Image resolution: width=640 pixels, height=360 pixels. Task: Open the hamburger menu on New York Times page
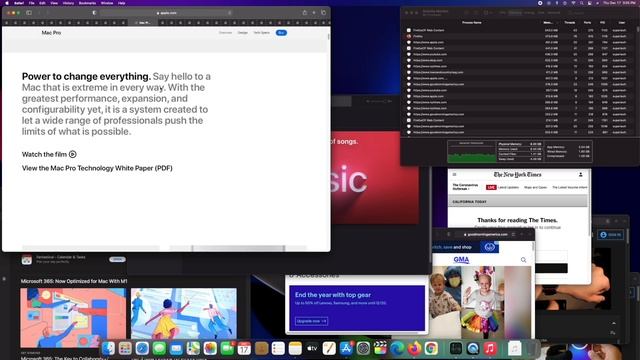coord(454,174)
